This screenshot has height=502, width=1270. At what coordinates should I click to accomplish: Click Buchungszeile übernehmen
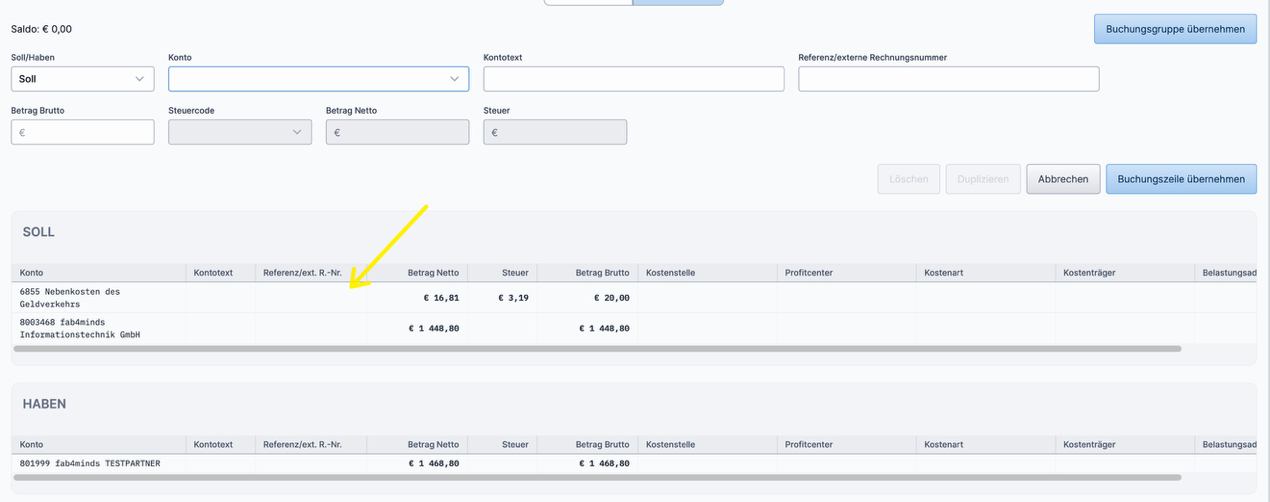pos(1180,179)
